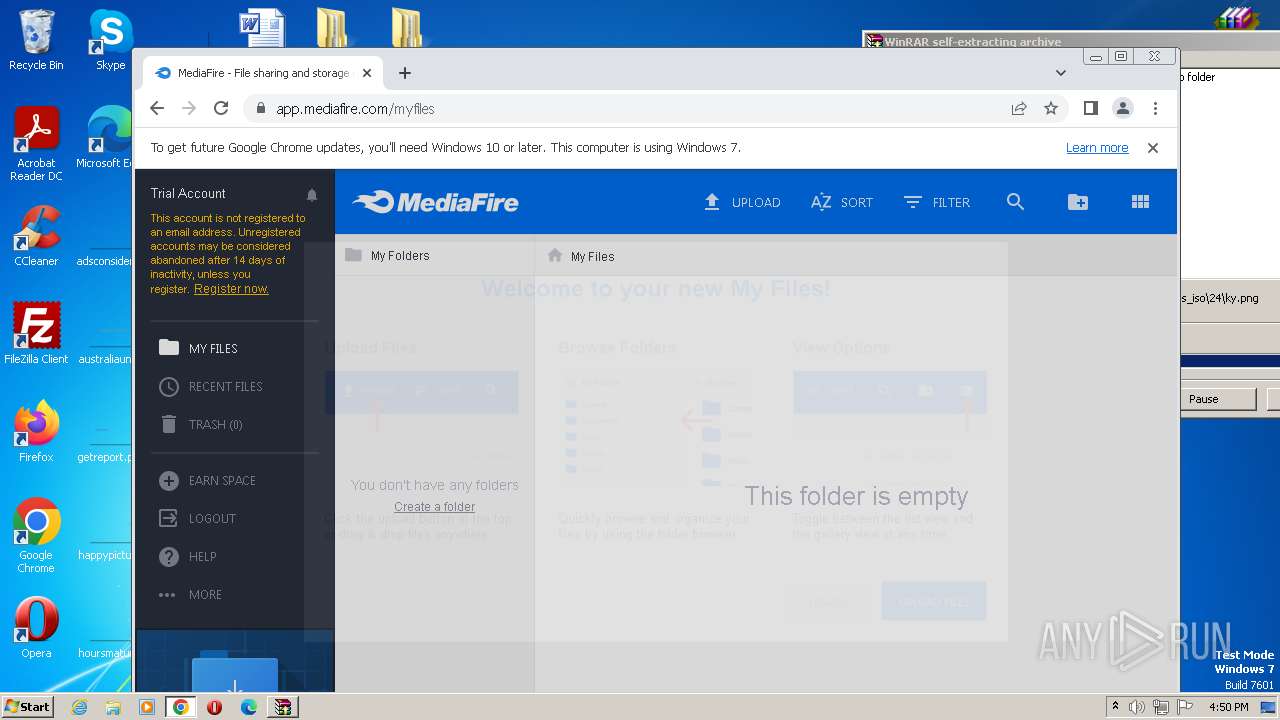Image resolution: width=1280 pixels, height=720 pixels.
Task: Go back in Chrome
Action: [157, 108]
